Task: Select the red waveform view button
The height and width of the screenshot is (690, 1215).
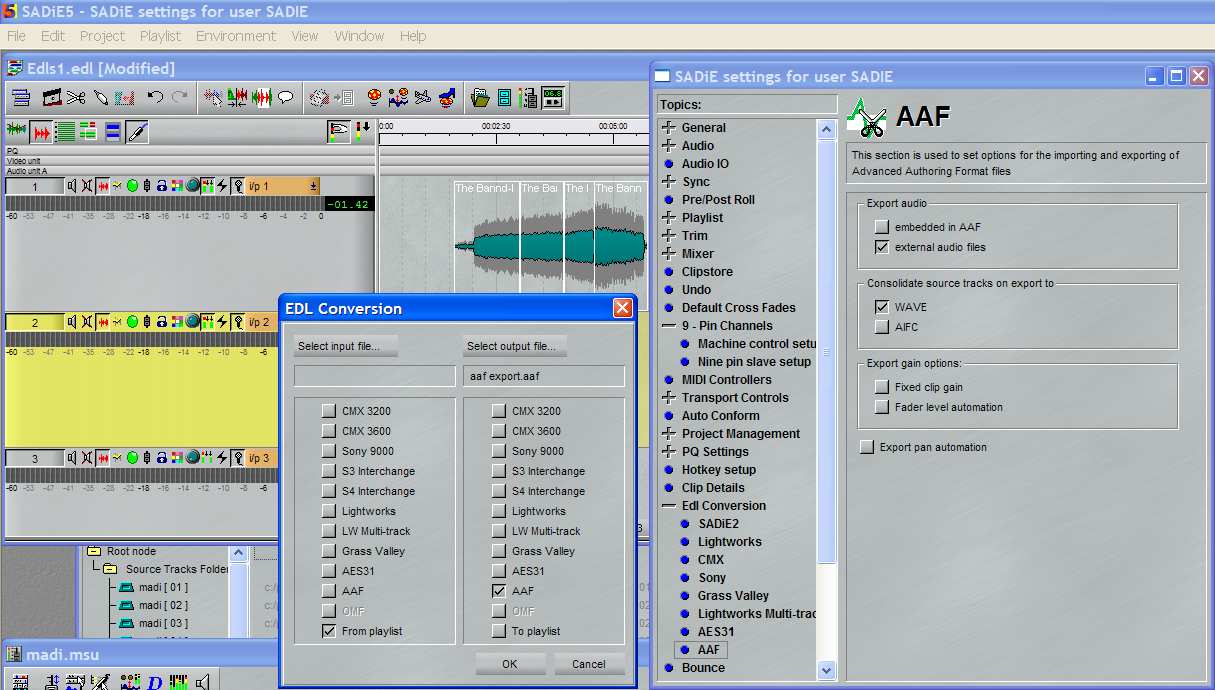Action: pyautogui.click(x=41, y=131)
